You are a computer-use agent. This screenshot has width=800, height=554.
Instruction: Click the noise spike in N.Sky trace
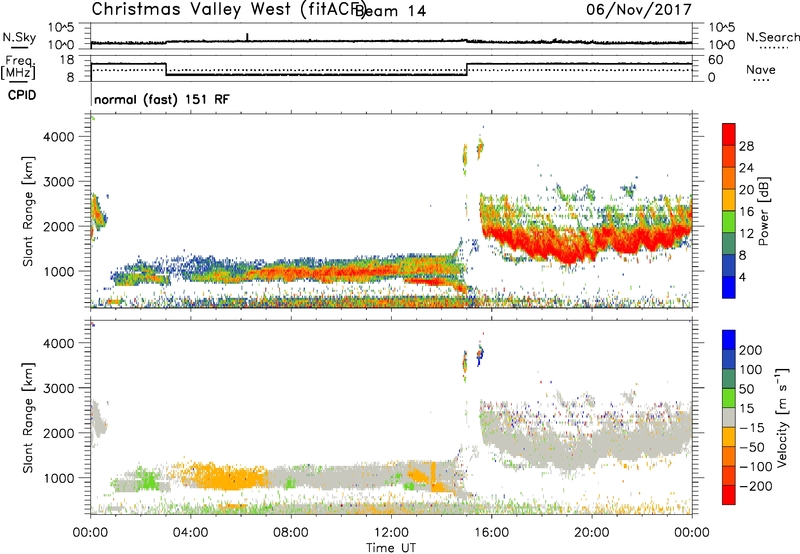(247, 37)
